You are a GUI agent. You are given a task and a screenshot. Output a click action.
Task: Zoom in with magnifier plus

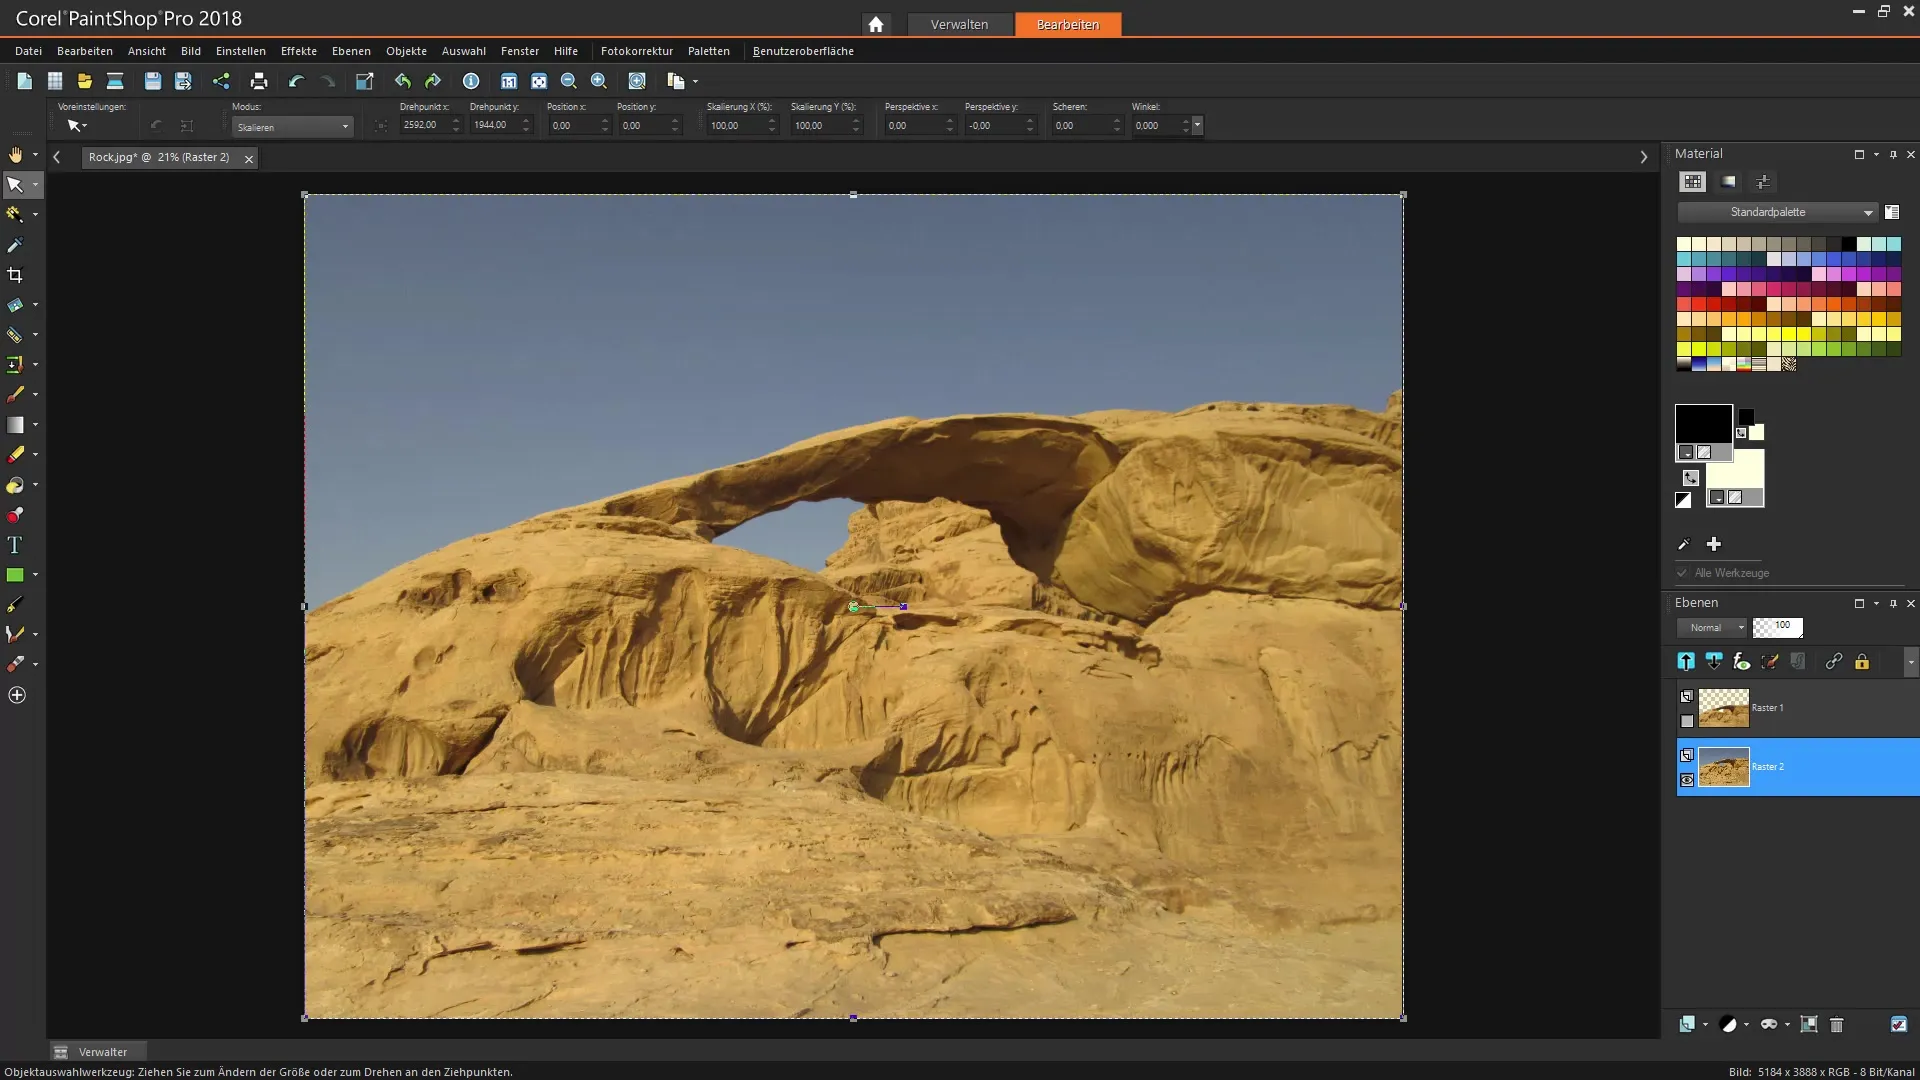pyautogui.click(x=599, y=81)
